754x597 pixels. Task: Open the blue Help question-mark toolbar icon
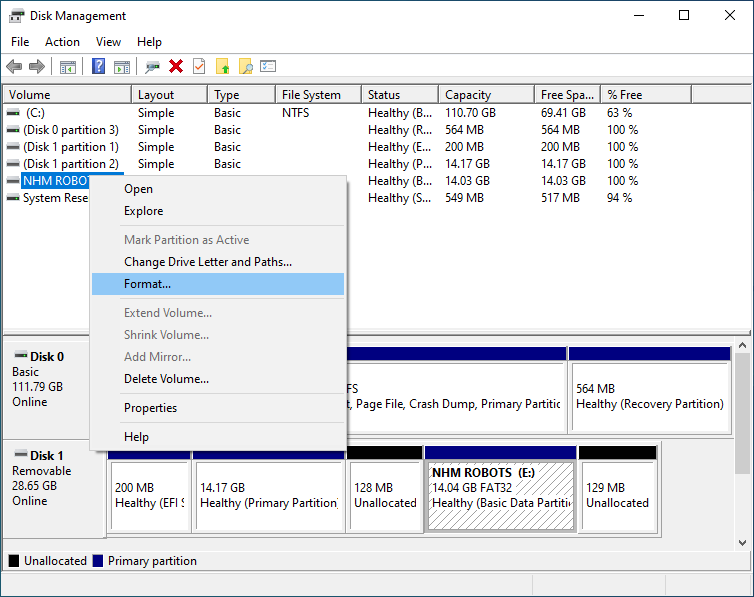click(99, 66)
